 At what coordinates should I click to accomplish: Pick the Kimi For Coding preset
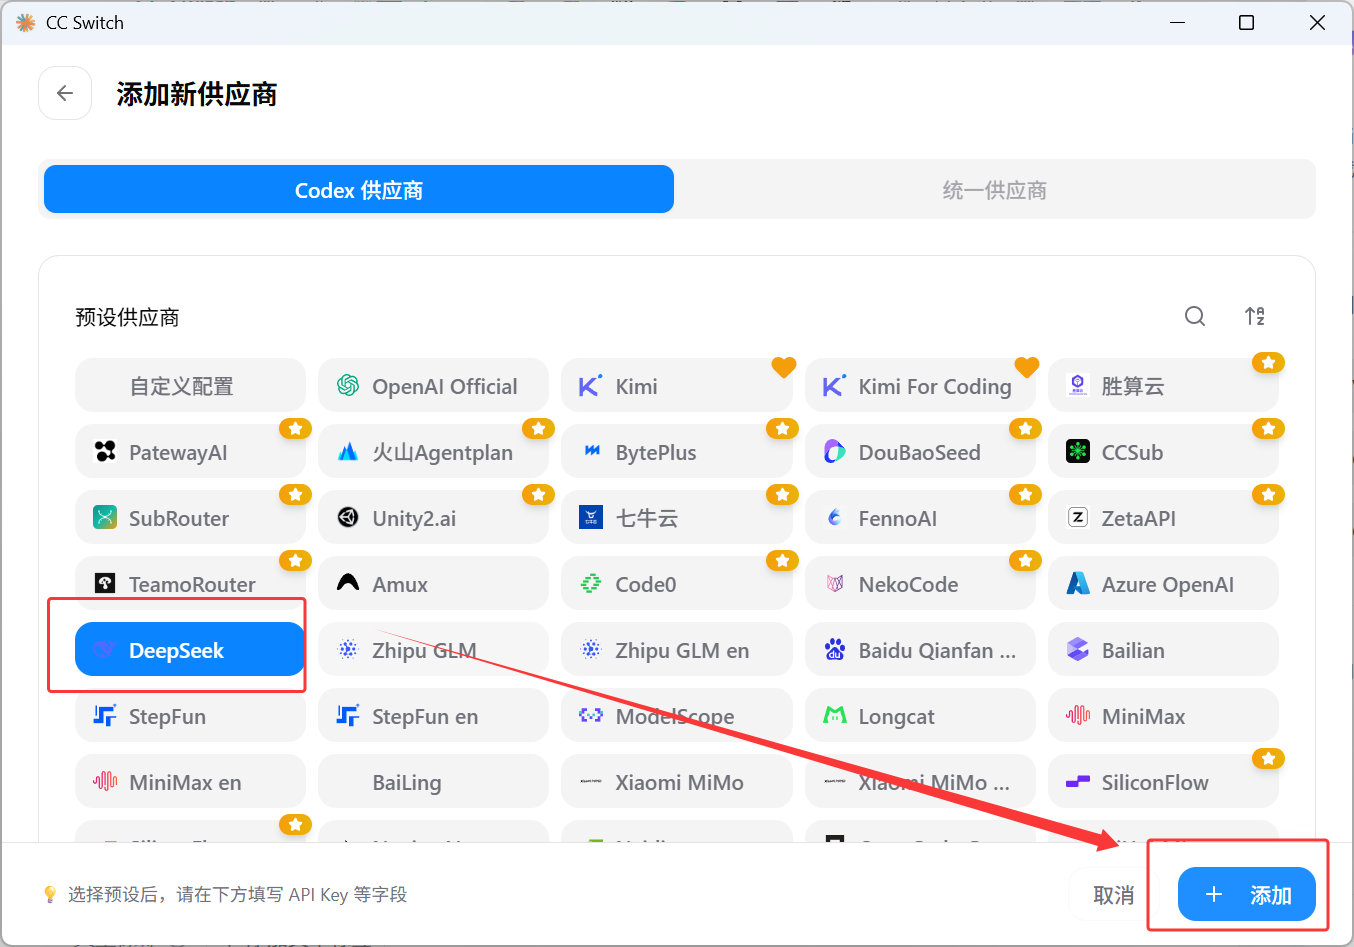[920, 386]
